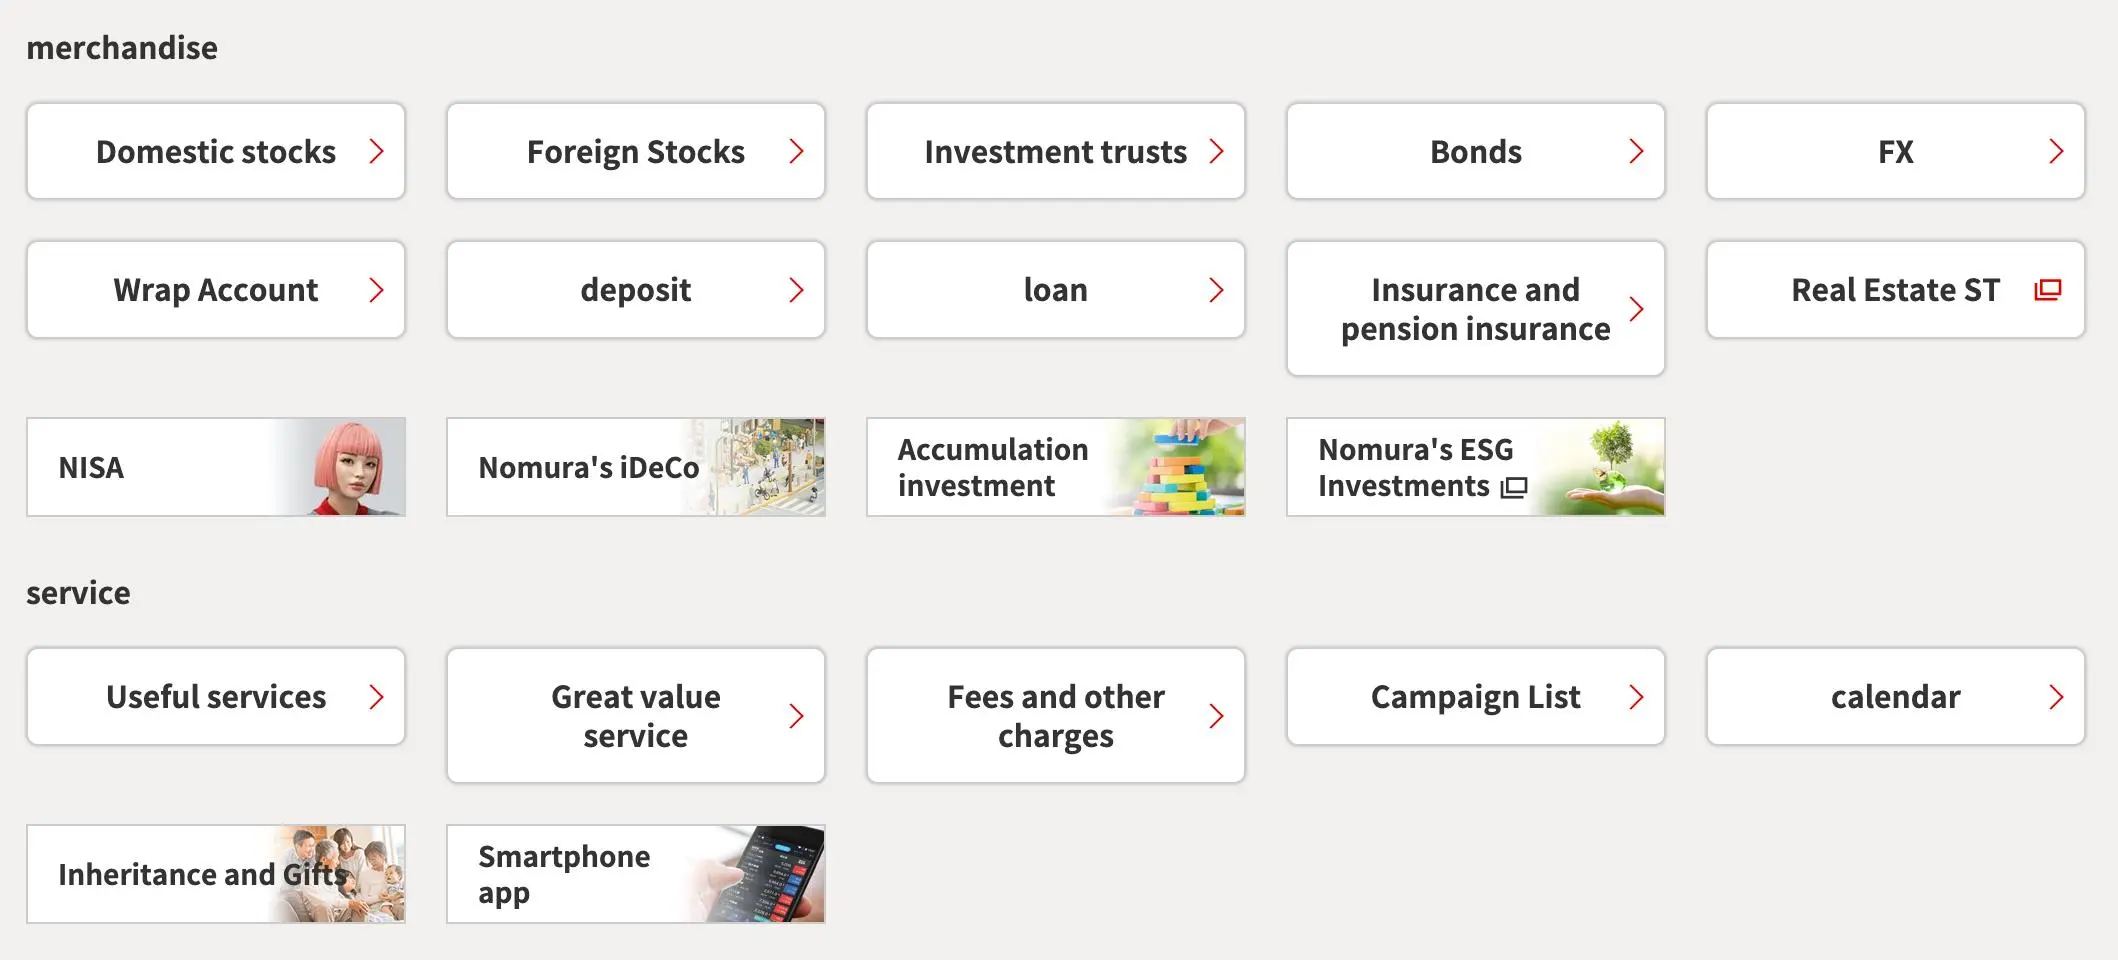Viewport: 2118px width, 960px height.
Task: Click the chevron on the calendar button
Action: pos(2057,697)
